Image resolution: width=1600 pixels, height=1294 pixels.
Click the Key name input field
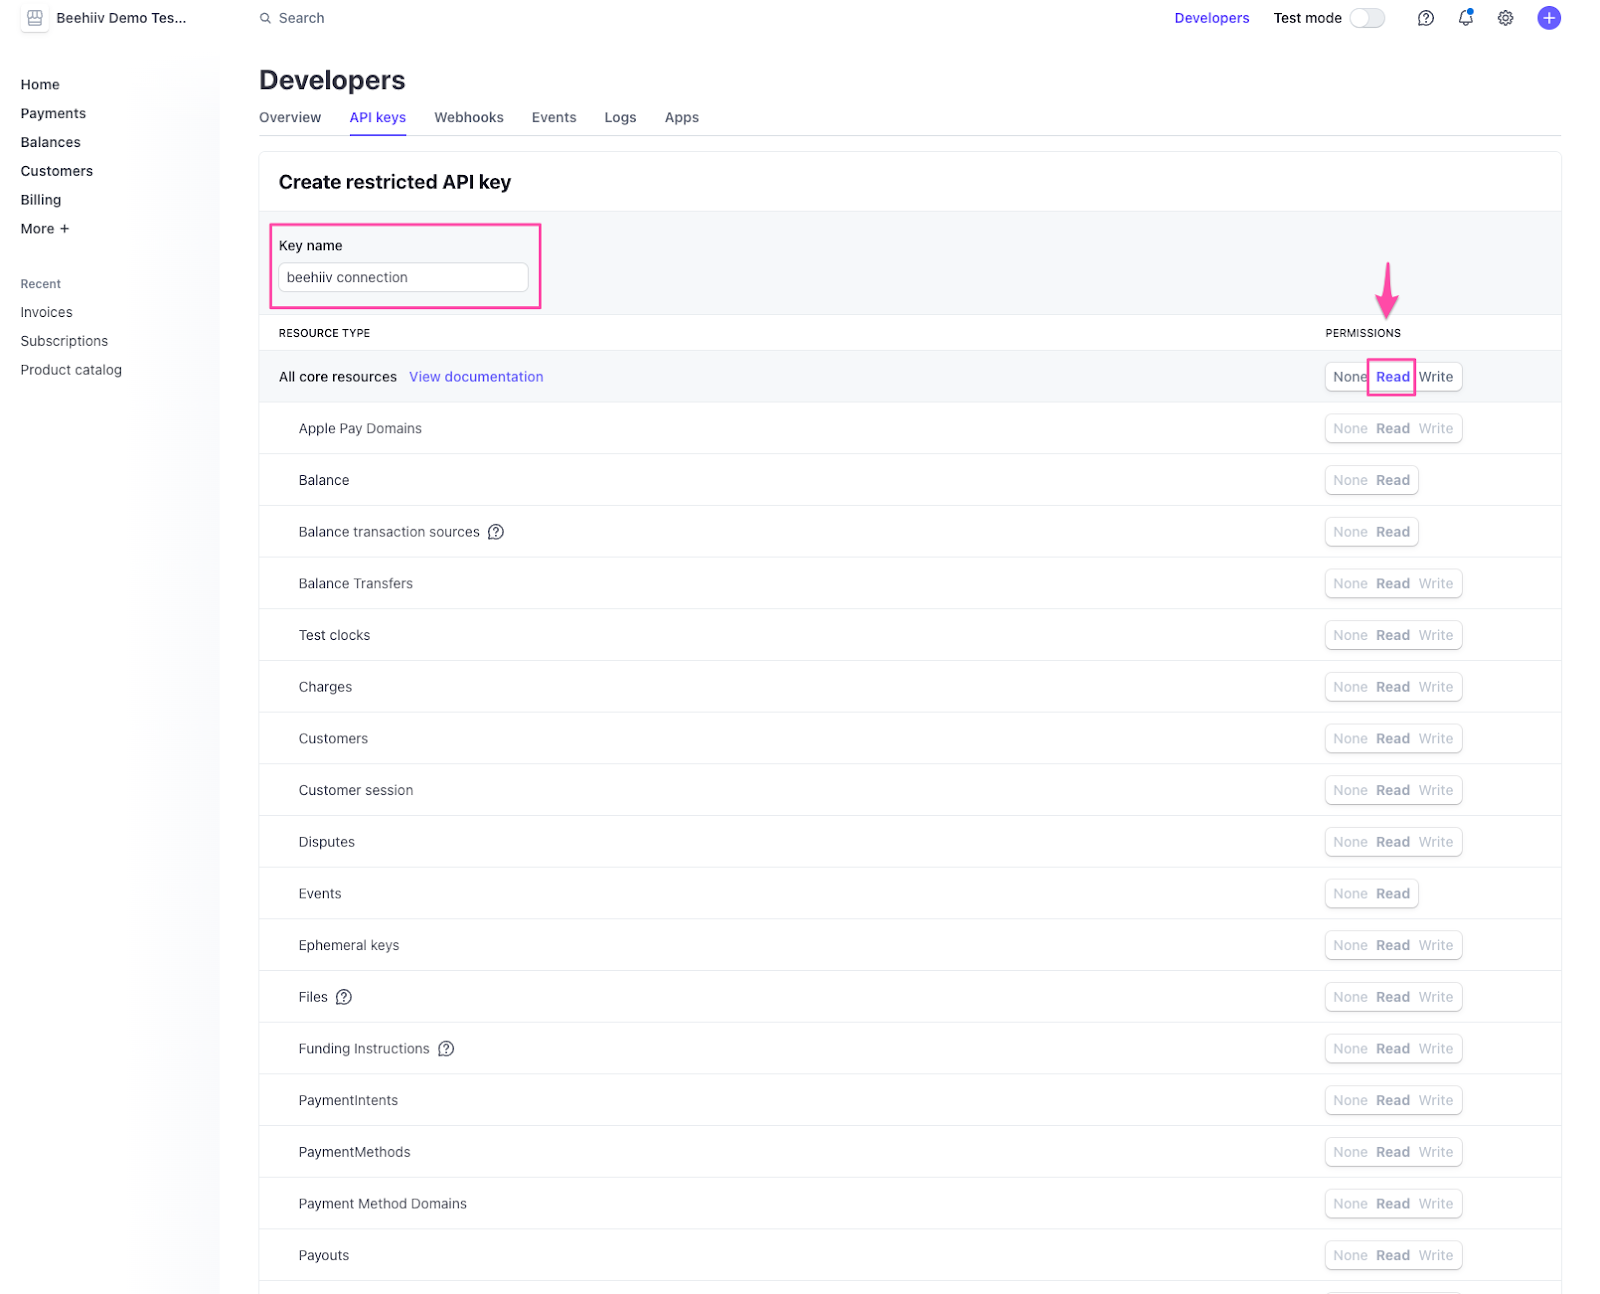(403, 277)
